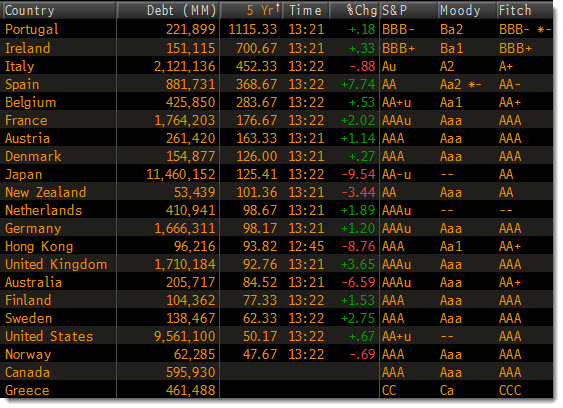The image size is (563, 408).
Task: Click United States debt value 9,561,100
Action: coord(185,337)
